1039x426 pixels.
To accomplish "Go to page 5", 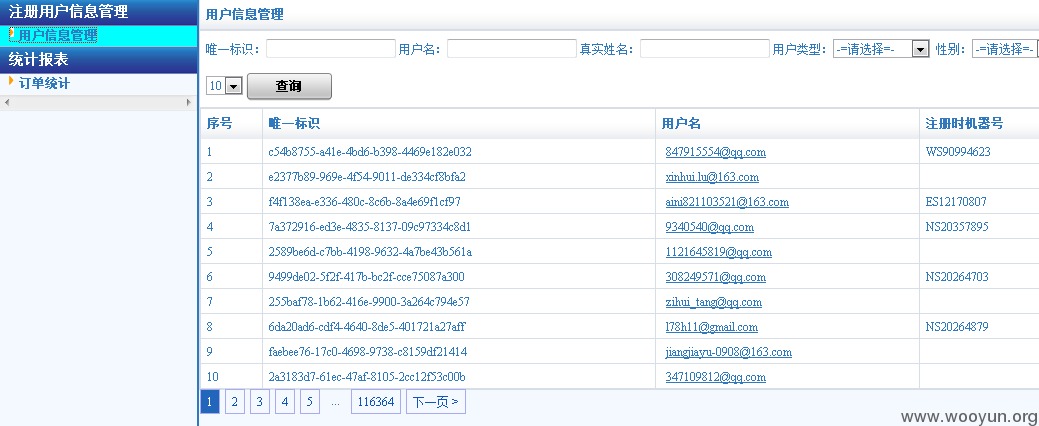I will coord(309,401).
